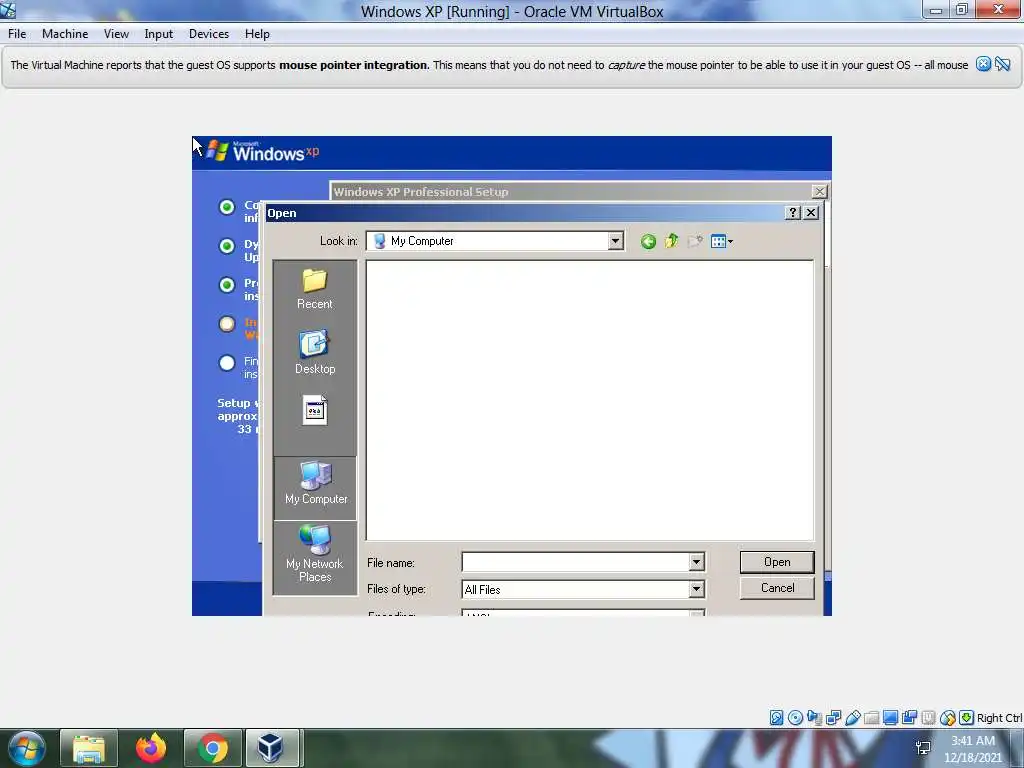Click inside the File name field
The image size is (1024, 768).
tap(575, 562)
